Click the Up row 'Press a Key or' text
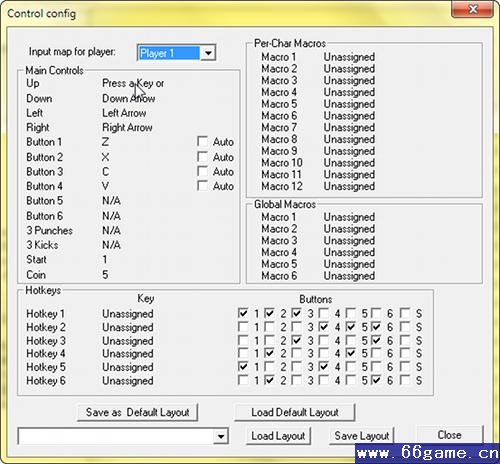The height and width of the screenshot is (464, 500). (x=133, y=83)
